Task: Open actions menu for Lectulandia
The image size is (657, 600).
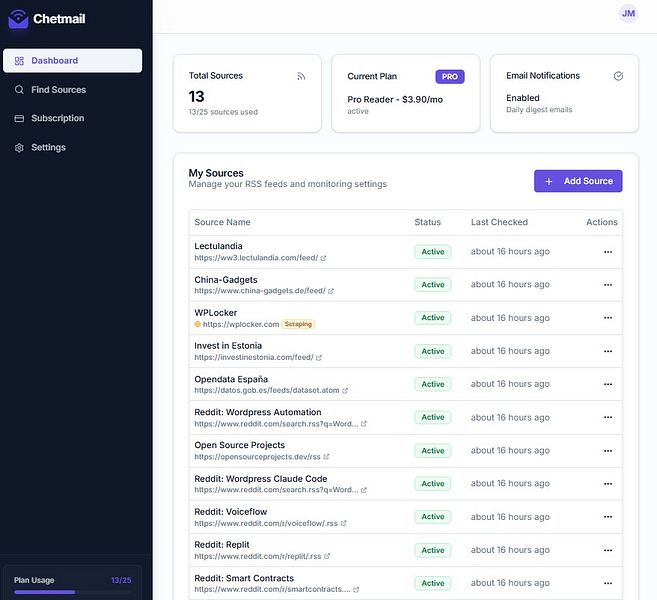Action: (608, 252)
